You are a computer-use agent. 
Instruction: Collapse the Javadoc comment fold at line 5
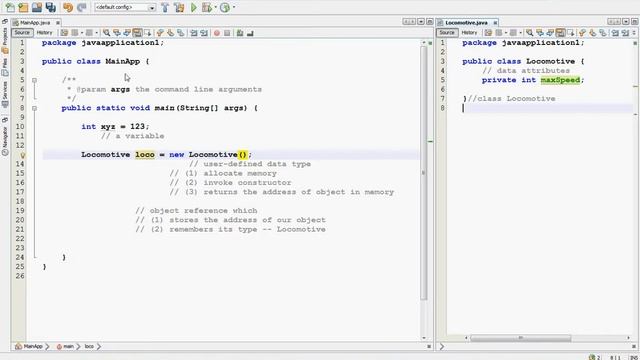point(34,80)
